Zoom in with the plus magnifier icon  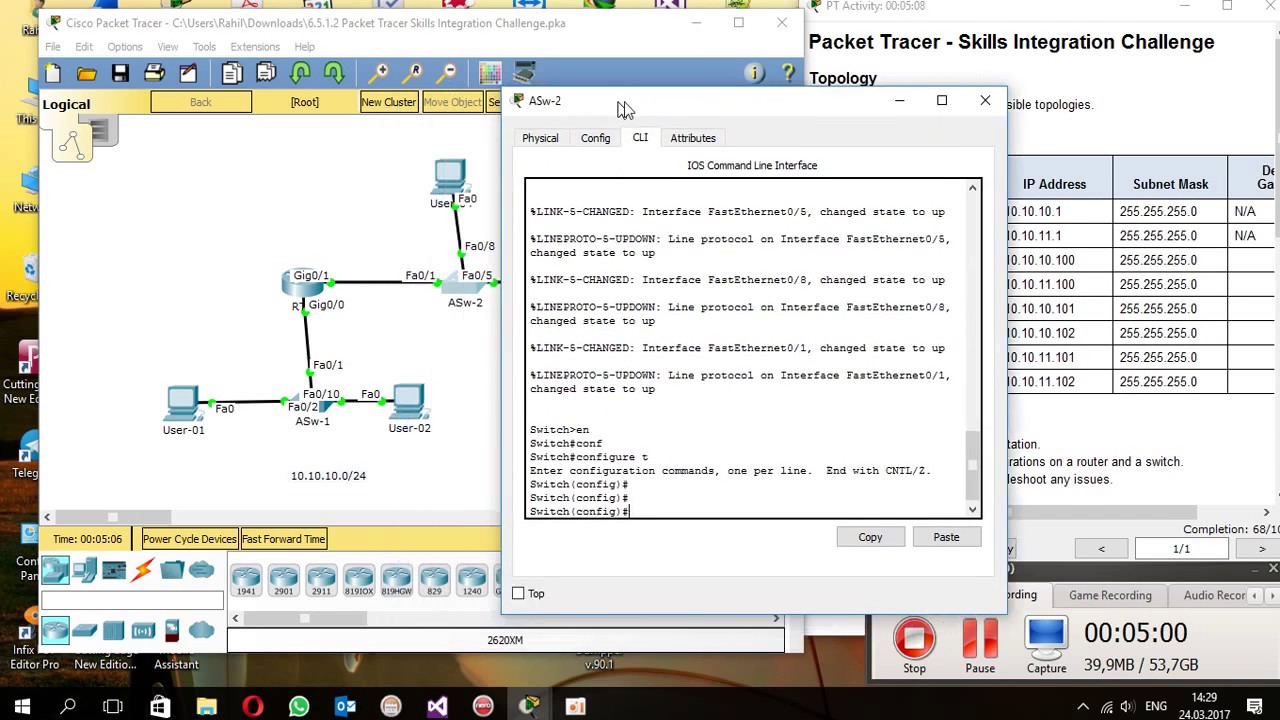click(x=378, y=73)
